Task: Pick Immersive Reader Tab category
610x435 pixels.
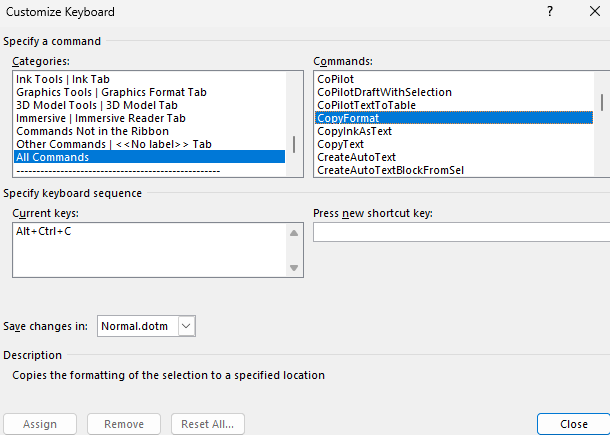Action: (100, 118)
